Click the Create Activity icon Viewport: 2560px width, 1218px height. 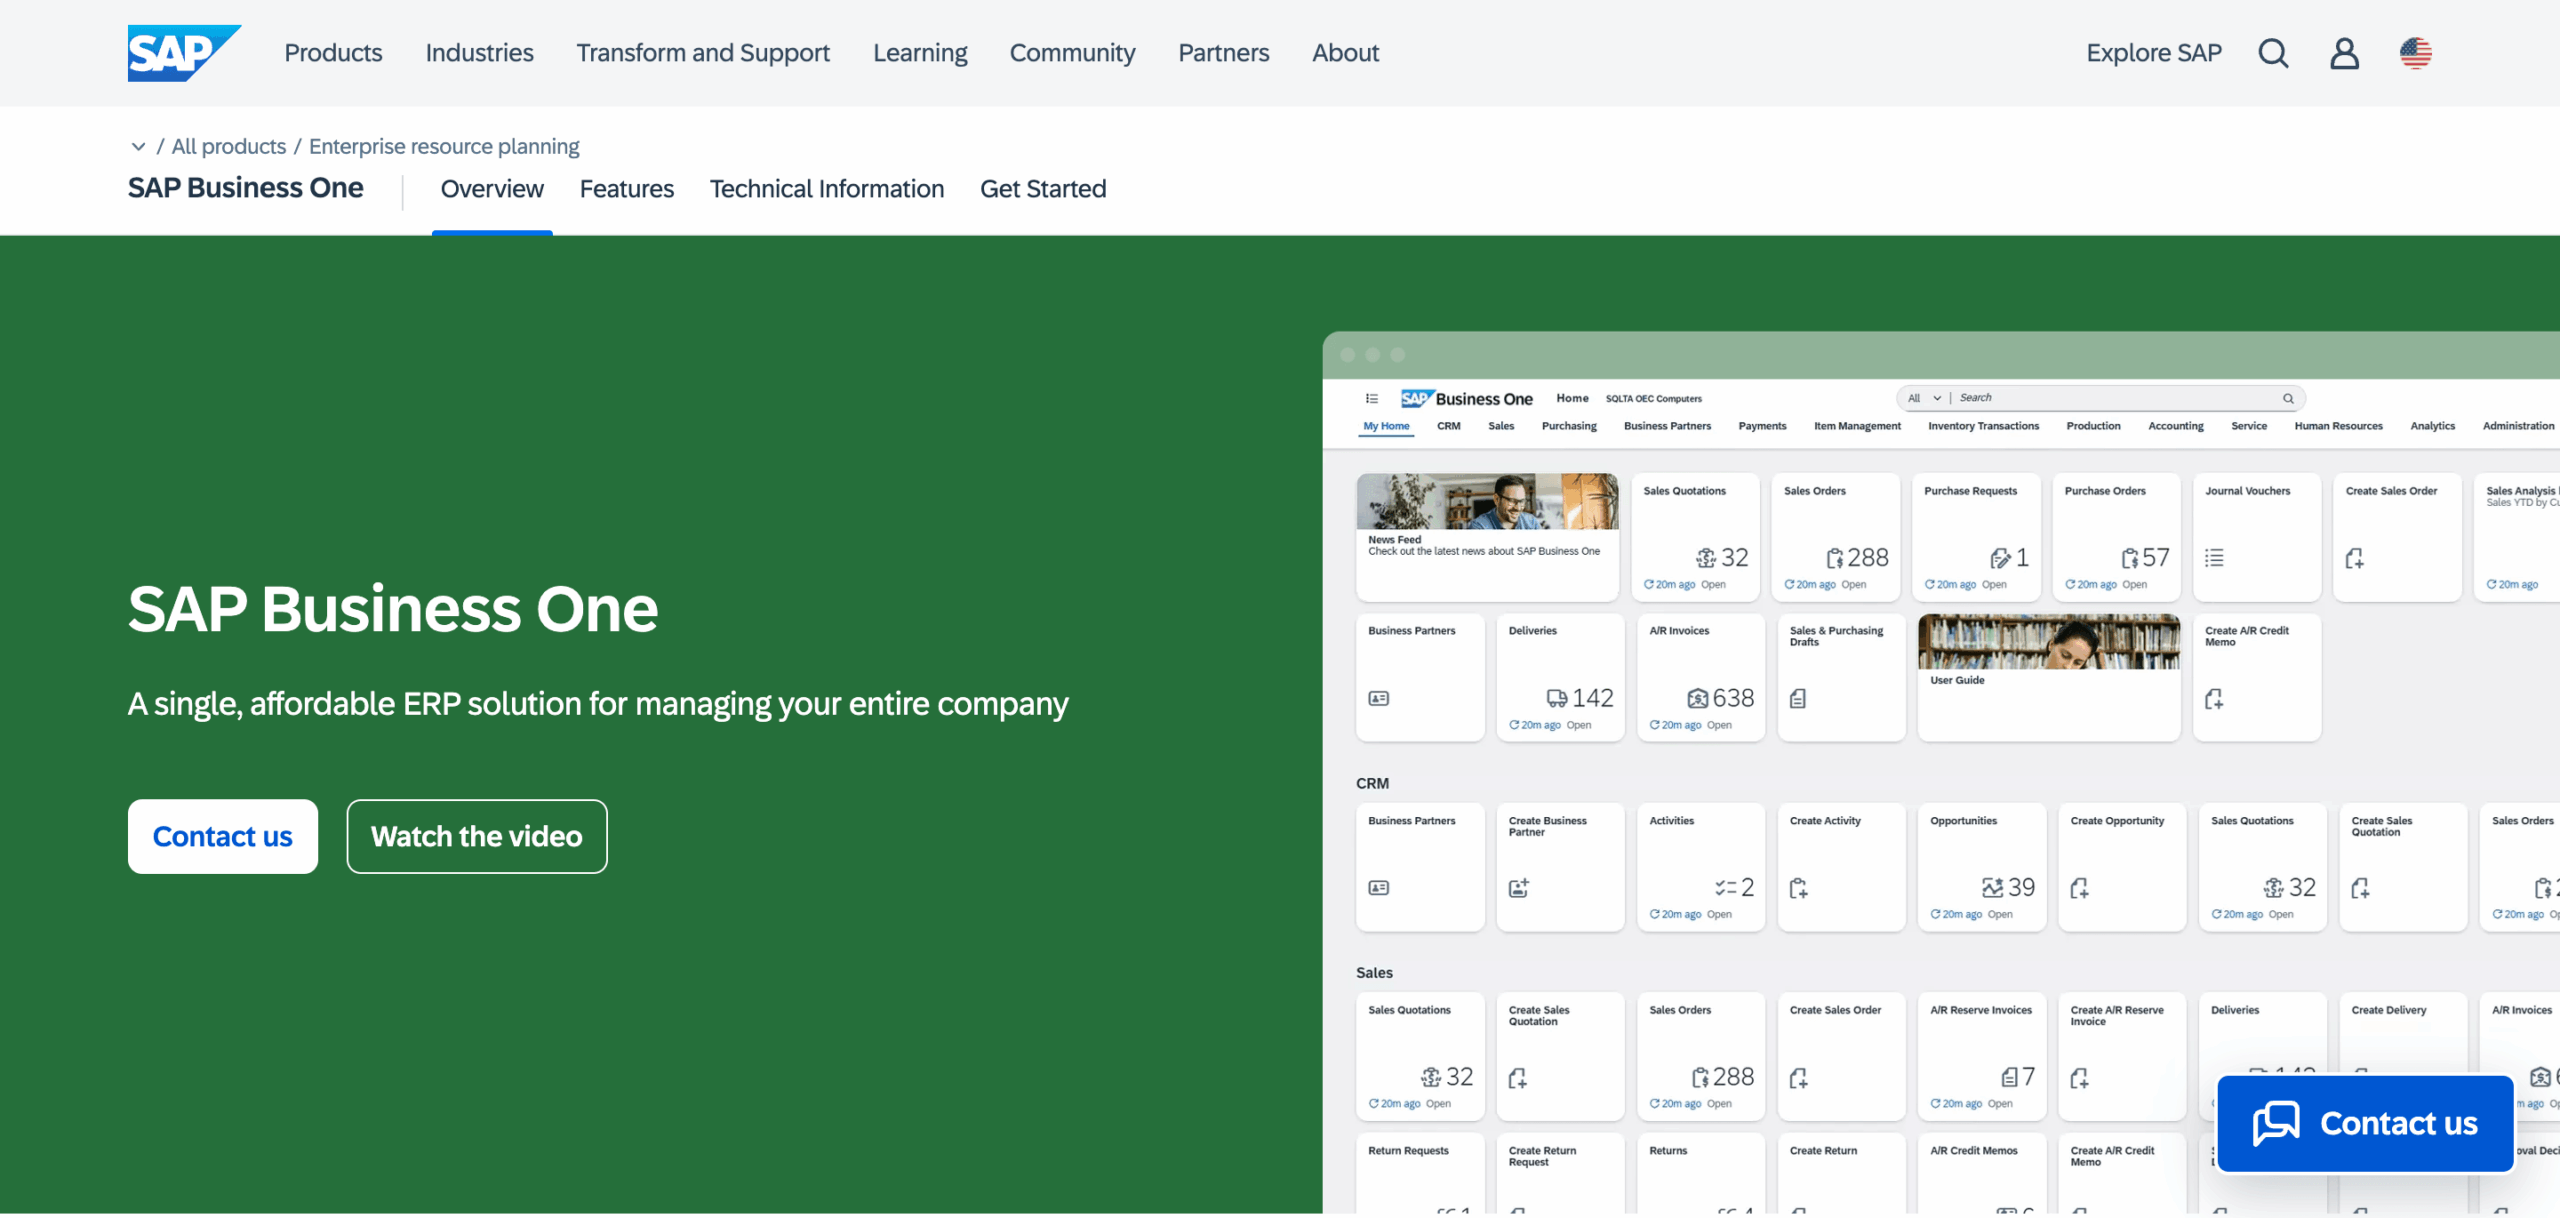click(1798, 888)
